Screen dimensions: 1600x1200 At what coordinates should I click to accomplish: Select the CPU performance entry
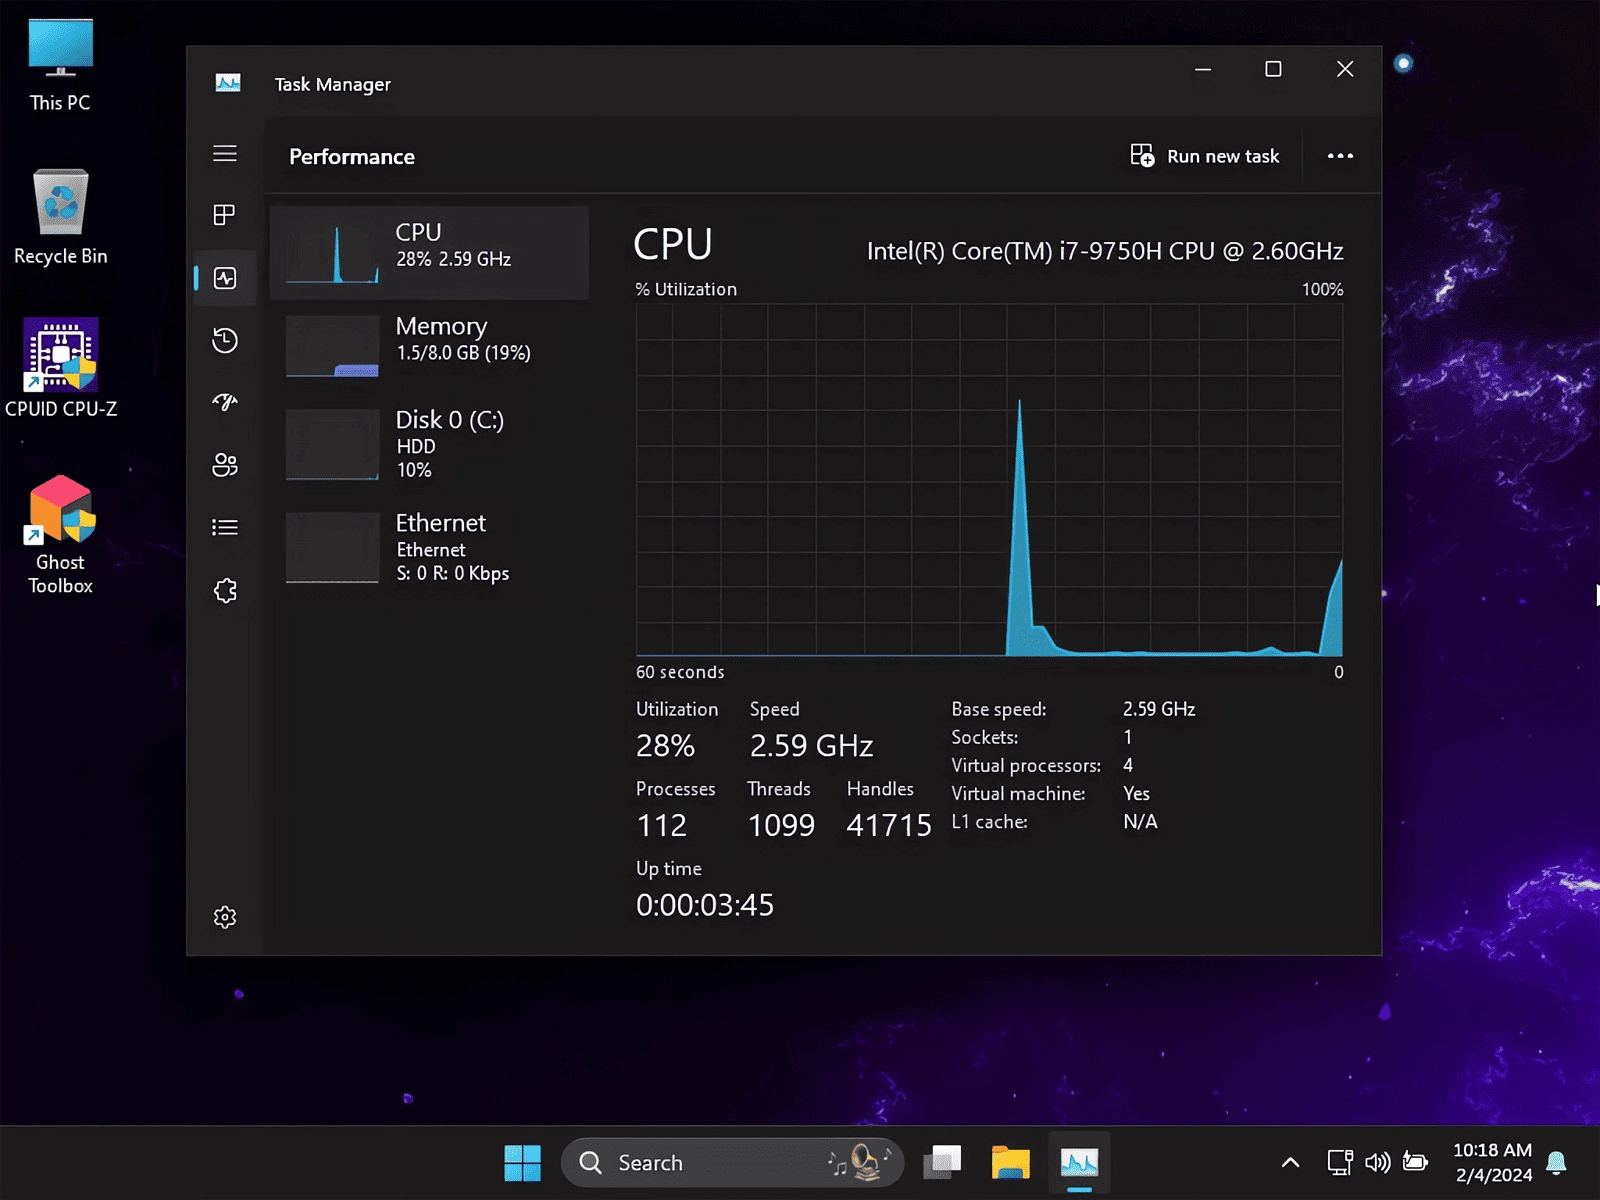click(429, 252)
